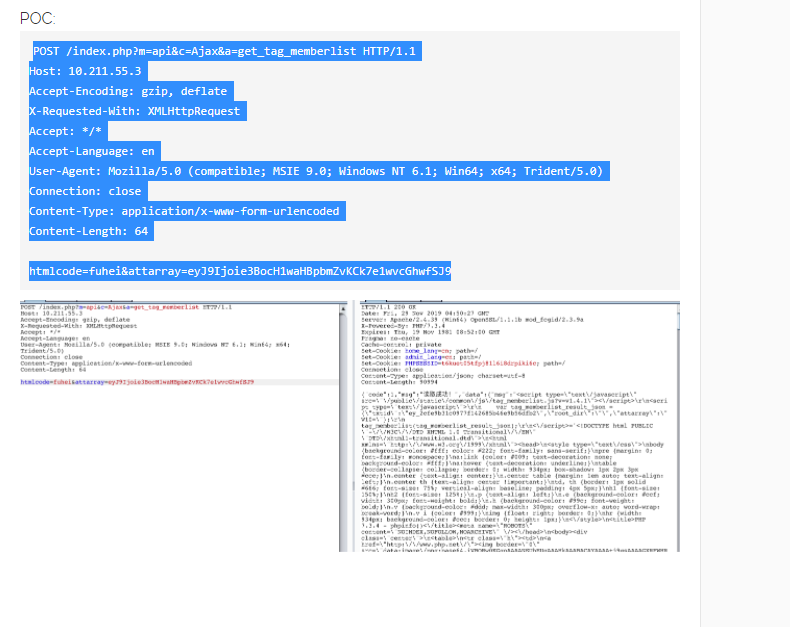Click the "Cache-Control: private" response line

[401, 344]
